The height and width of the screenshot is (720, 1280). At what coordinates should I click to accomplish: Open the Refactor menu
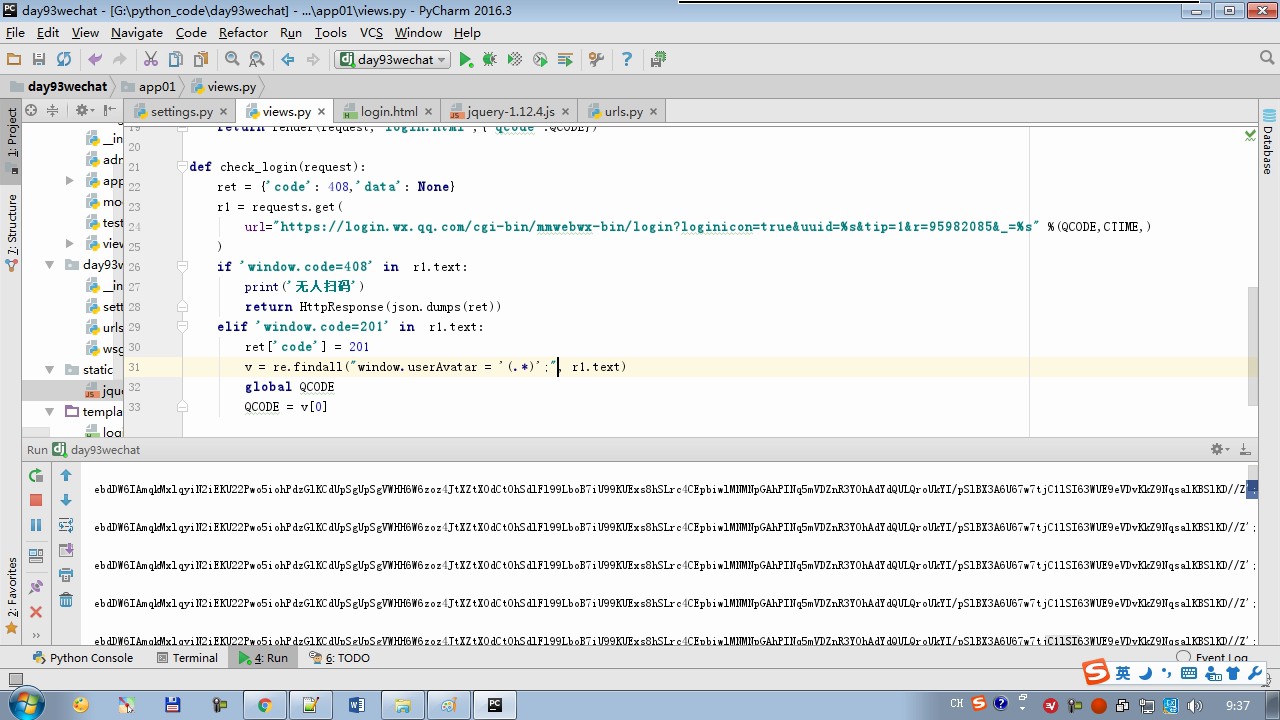243,32
